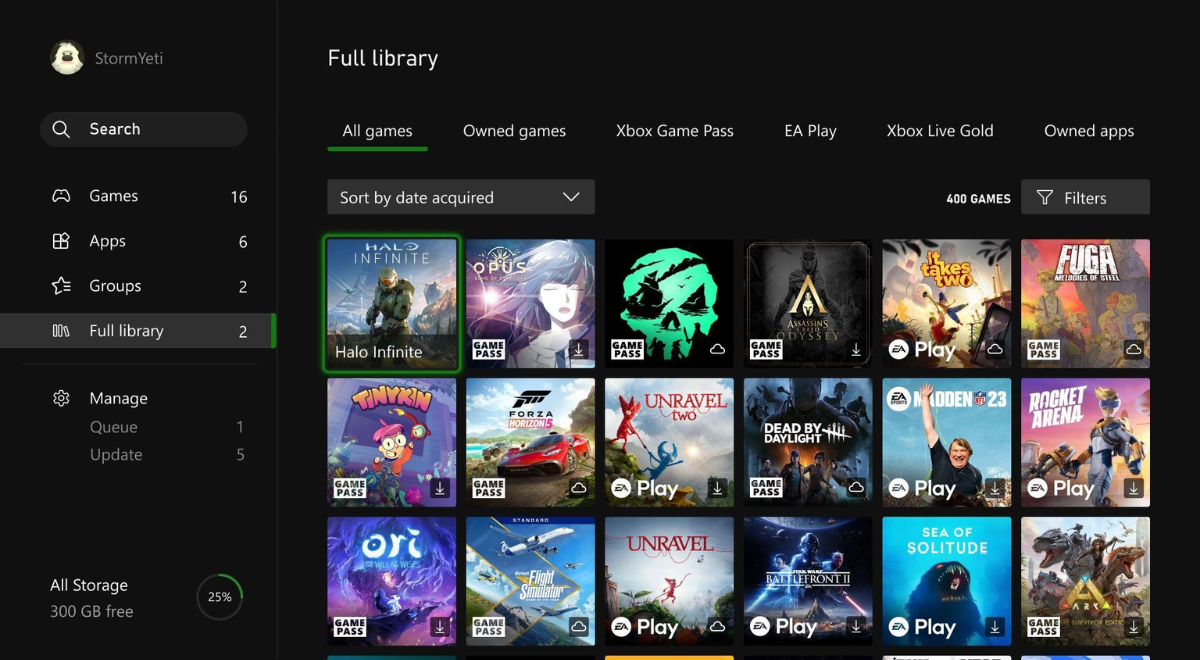The height and width of the screenshot is (660, 1200).
Task: Click the Apps icon in sidebar
Action: pos(61,241)
